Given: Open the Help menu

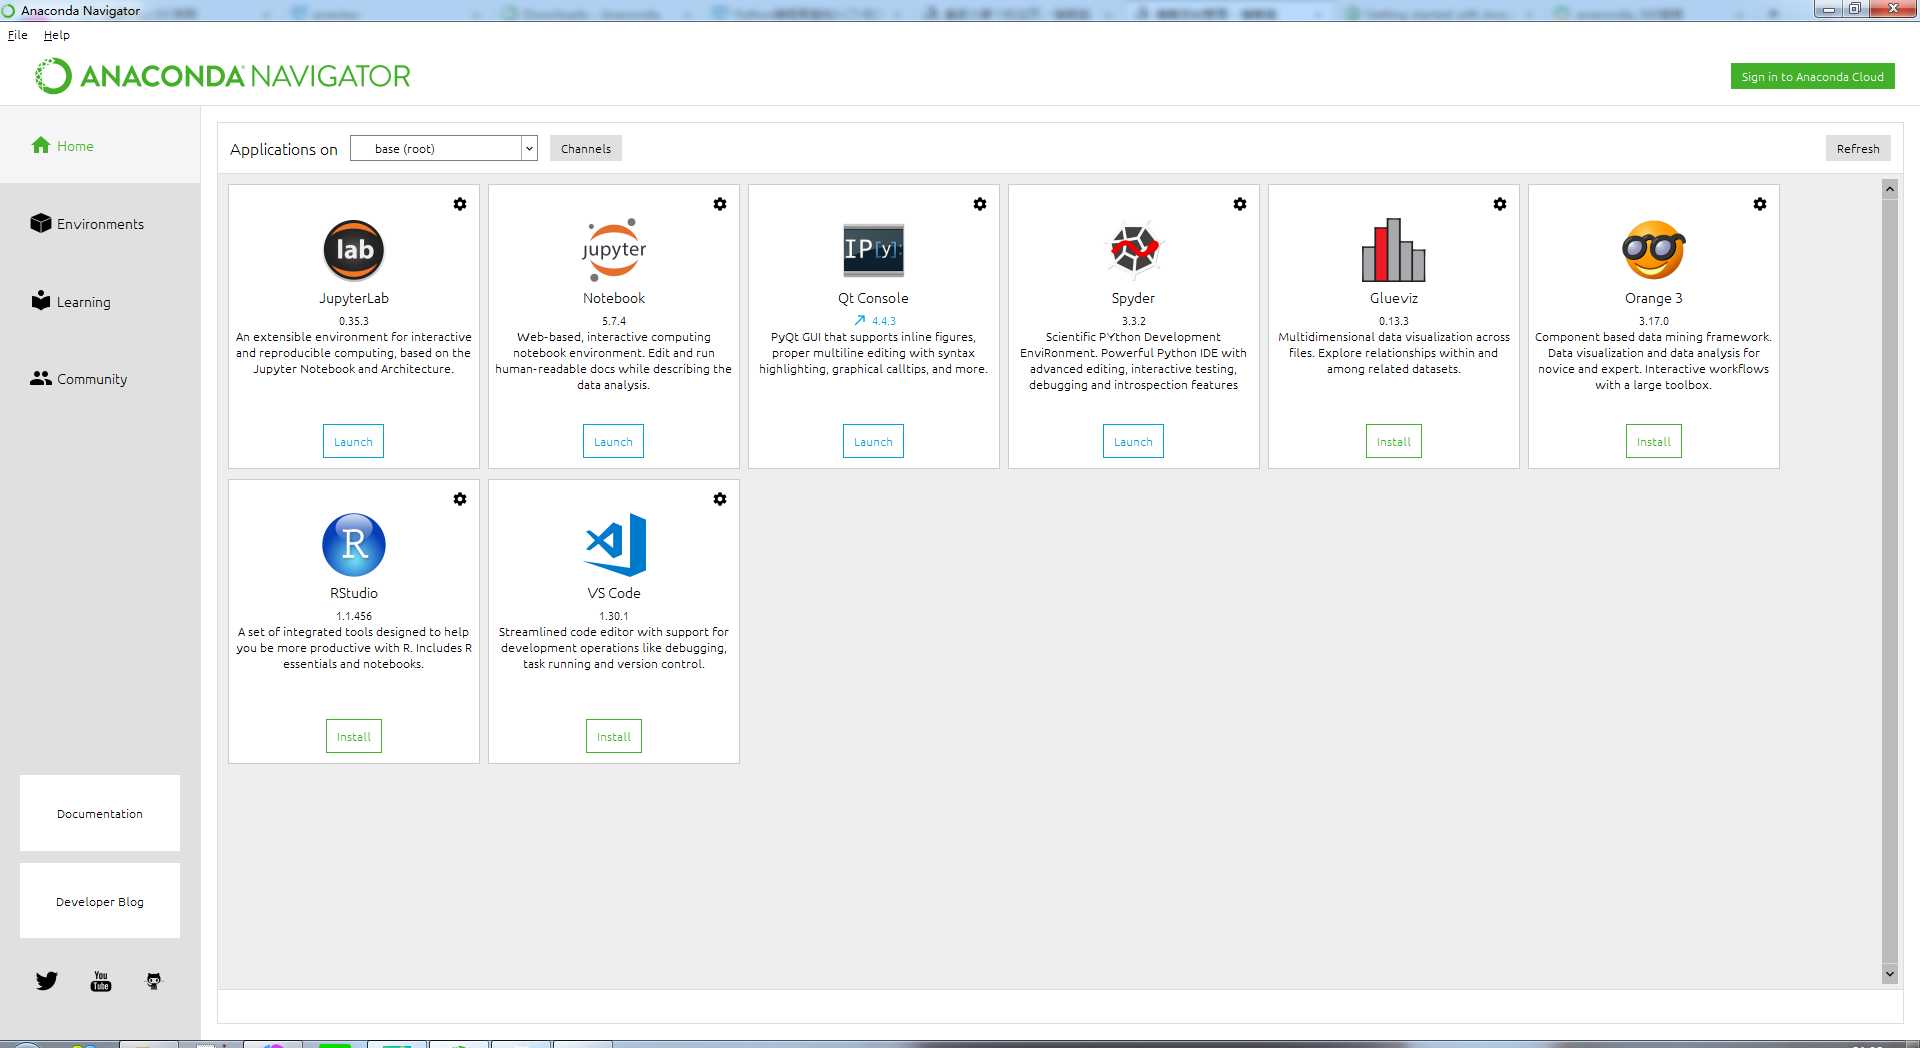Looking at the screenshot, I should (57, 35).
